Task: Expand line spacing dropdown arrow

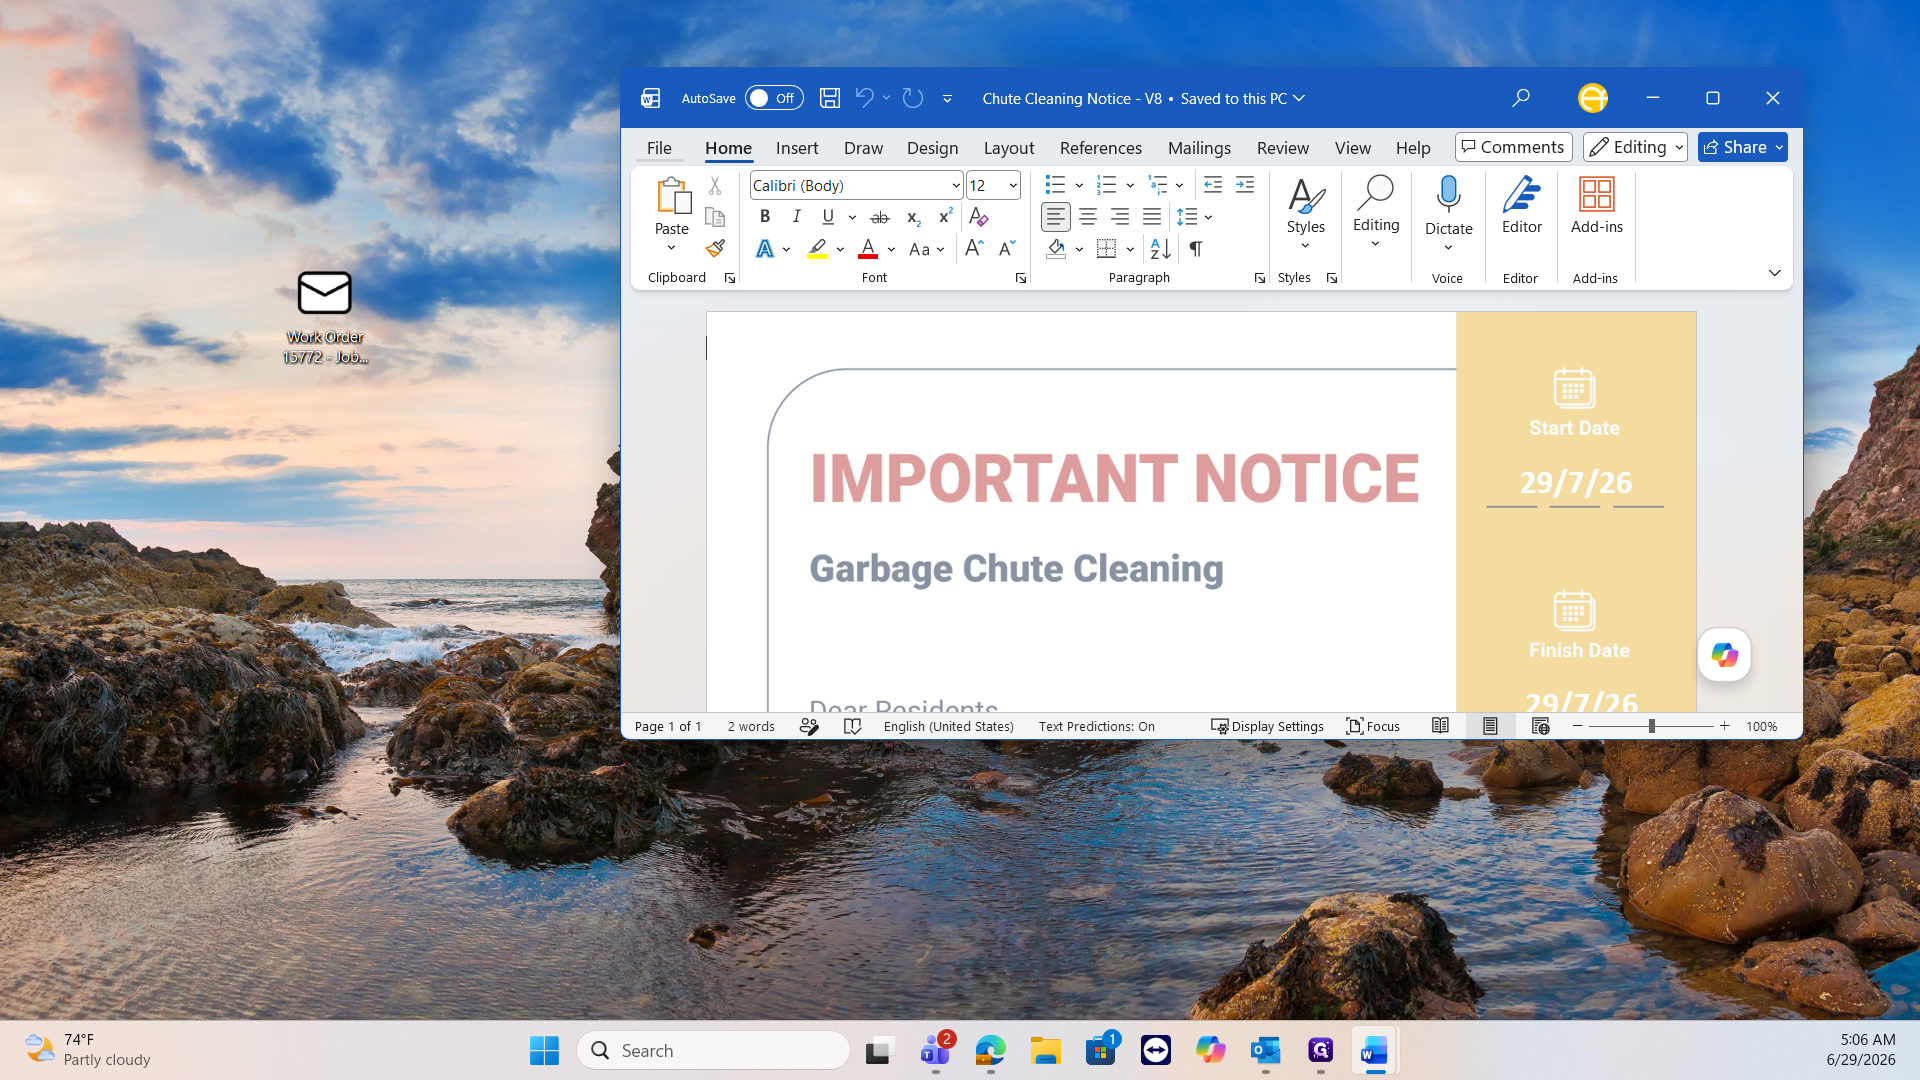Action: (x=1209, y=217)
